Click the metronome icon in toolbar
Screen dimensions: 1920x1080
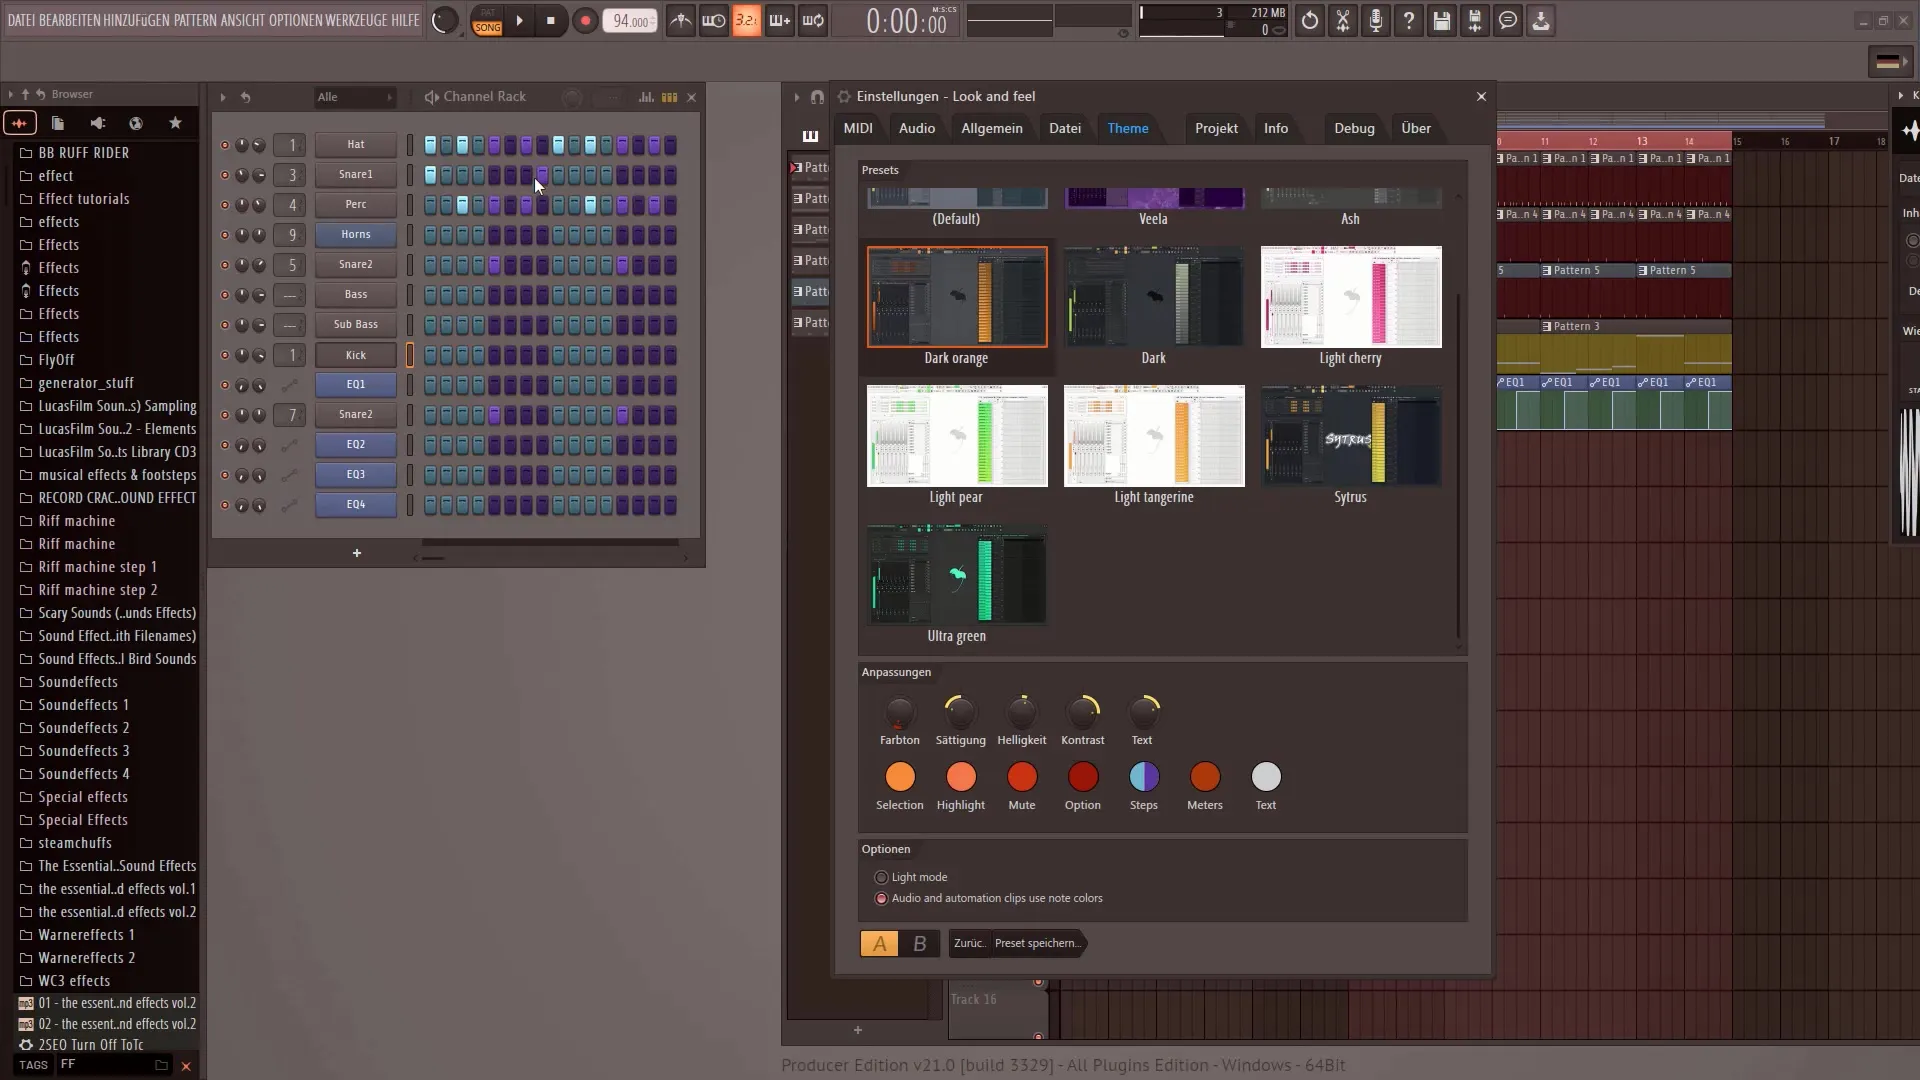679,18
